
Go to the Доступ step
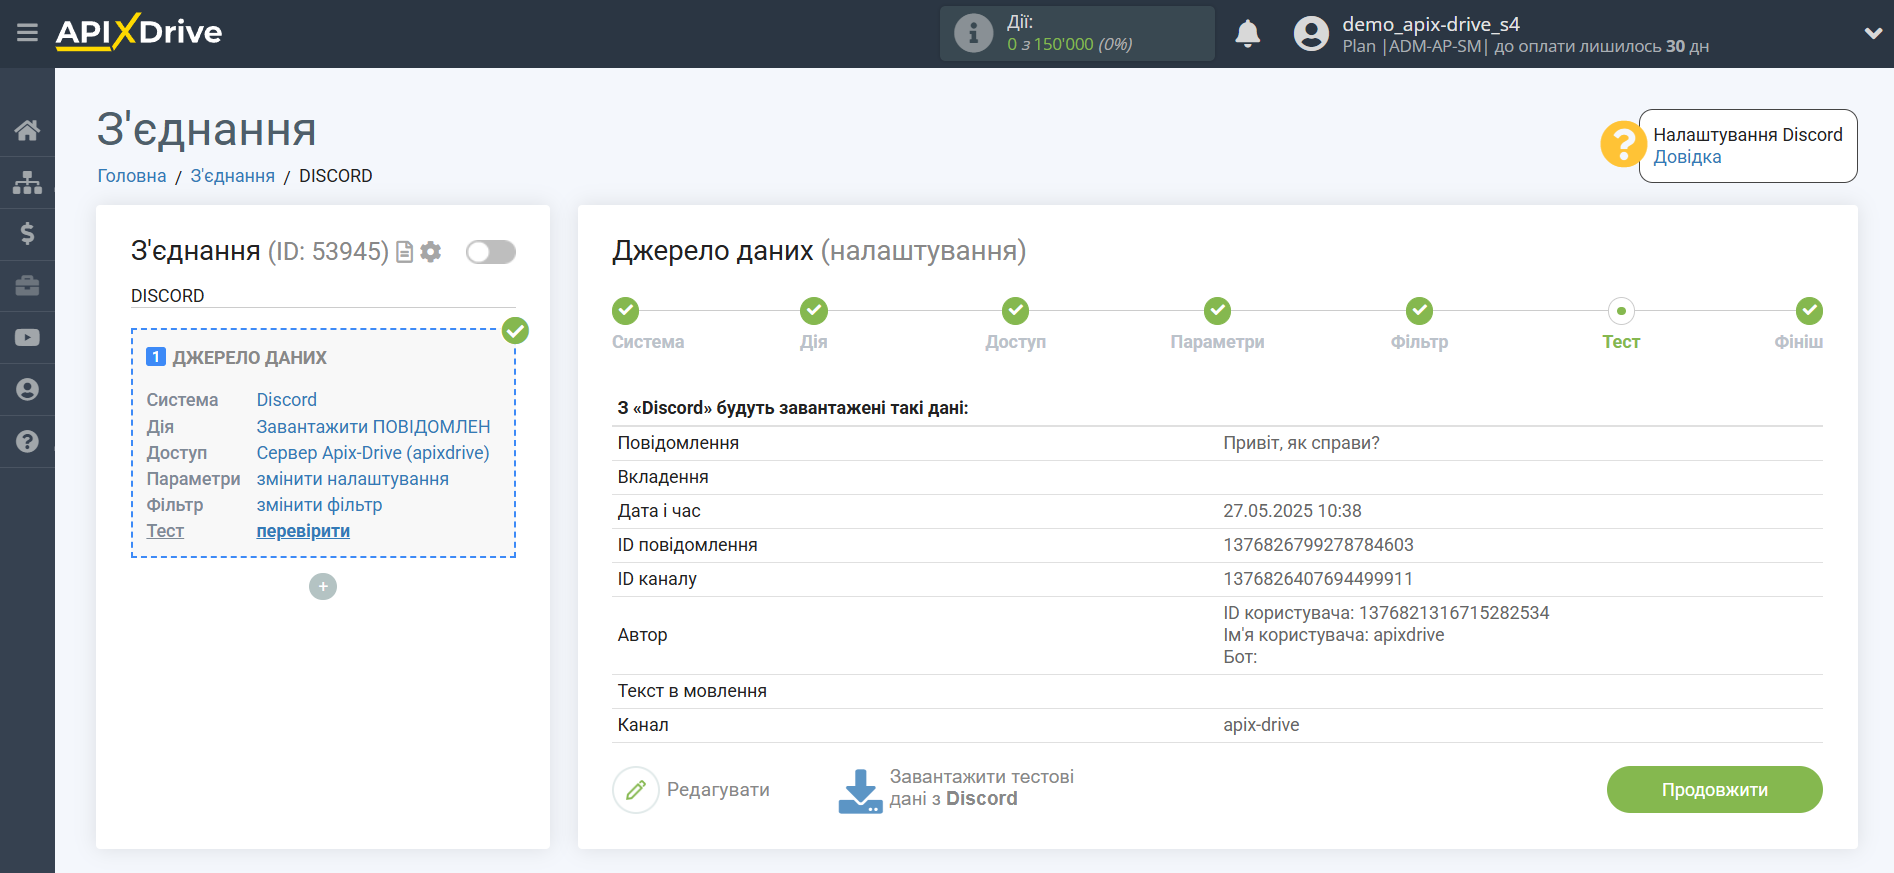(x=1016, y=311)
